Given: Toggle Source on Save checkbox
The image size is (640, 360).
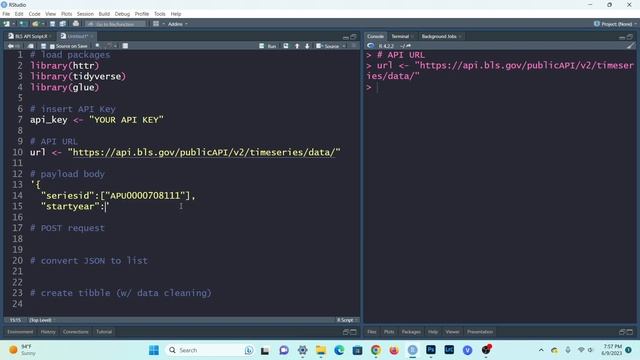Looking at the screenshot, I should pyautogui.click(x=52, y=46).
